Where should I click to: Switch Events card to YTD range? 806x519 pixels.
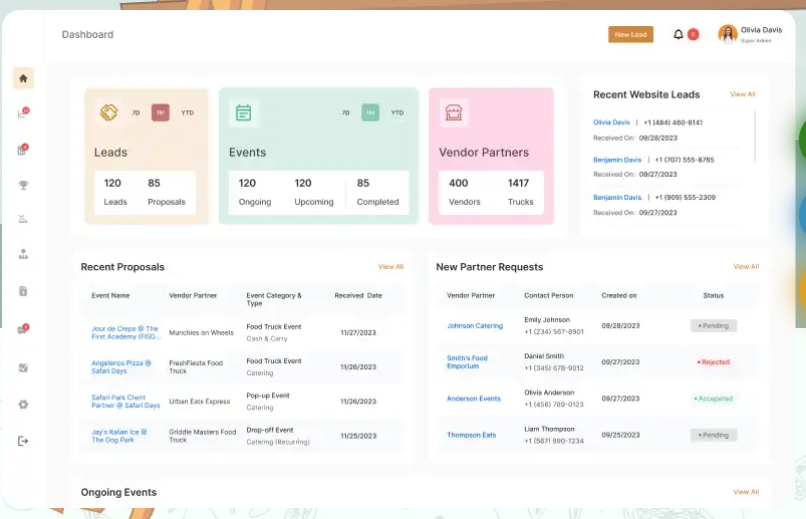(397, 113)
